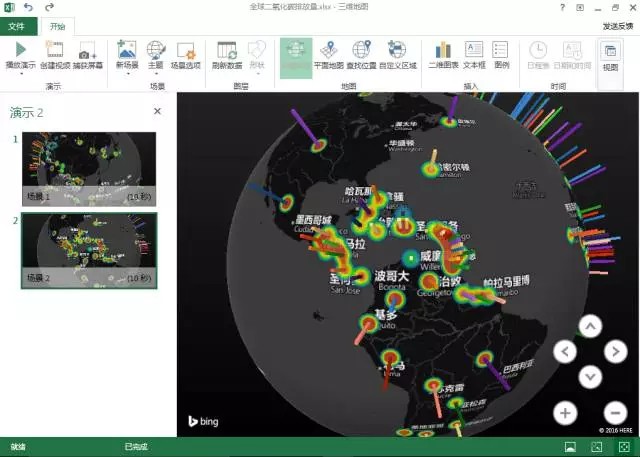The width and height of the screenshot is (640, 457).
Task: Toggle the highlighted map labels button
Action: point(296,58)
